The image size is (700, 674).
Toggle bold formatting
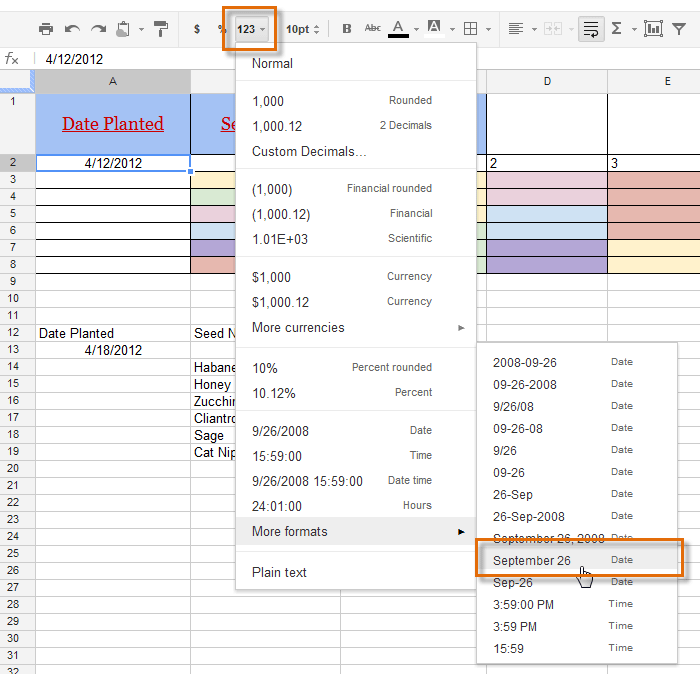tap(346, 29)
